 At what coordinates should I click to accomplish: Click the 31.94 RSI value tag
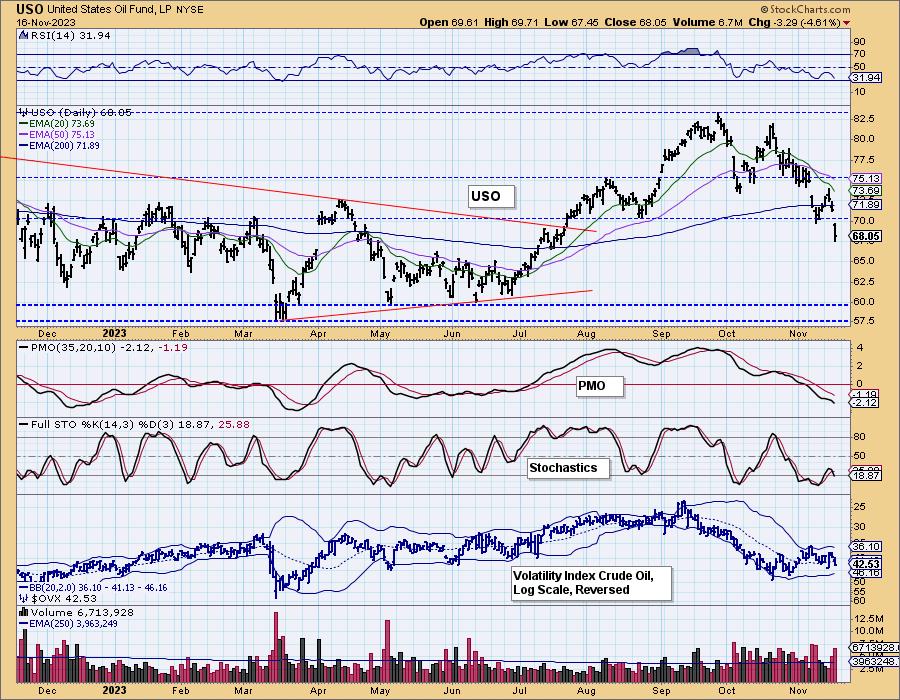[866, 78]
